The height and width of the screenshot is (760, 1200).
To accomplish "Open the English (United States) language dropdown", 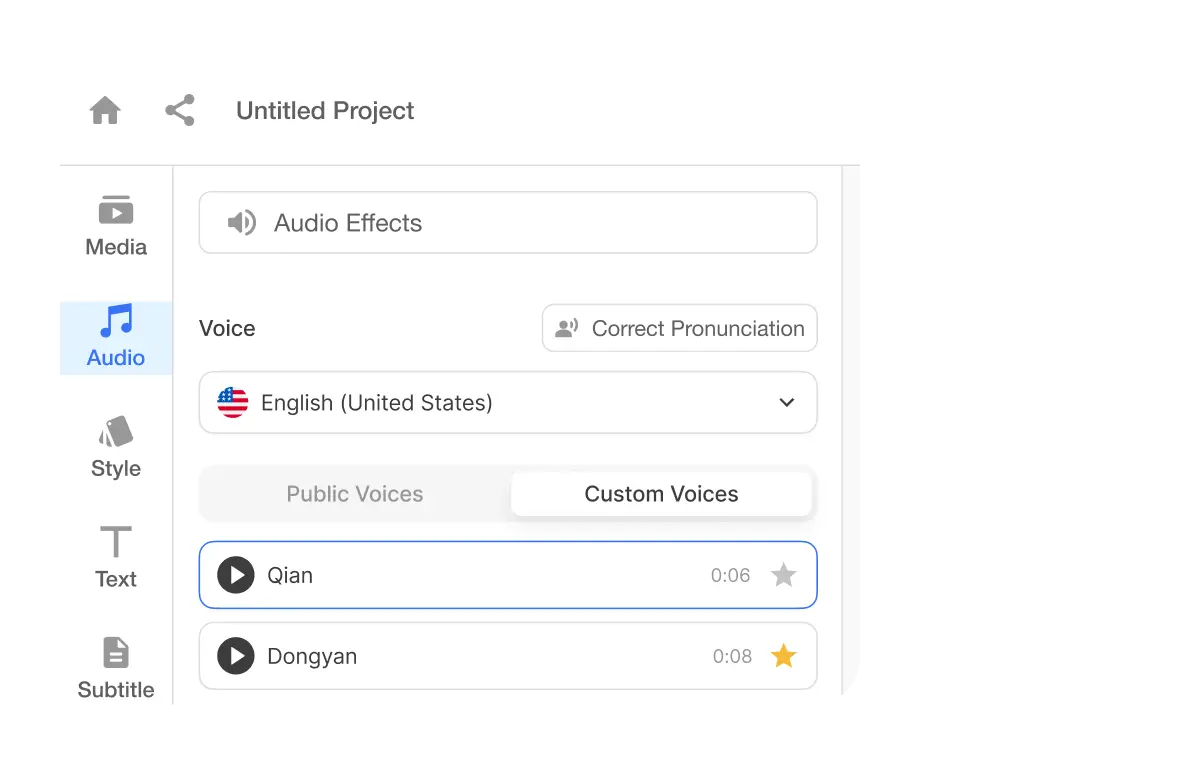I will point(508,402).
